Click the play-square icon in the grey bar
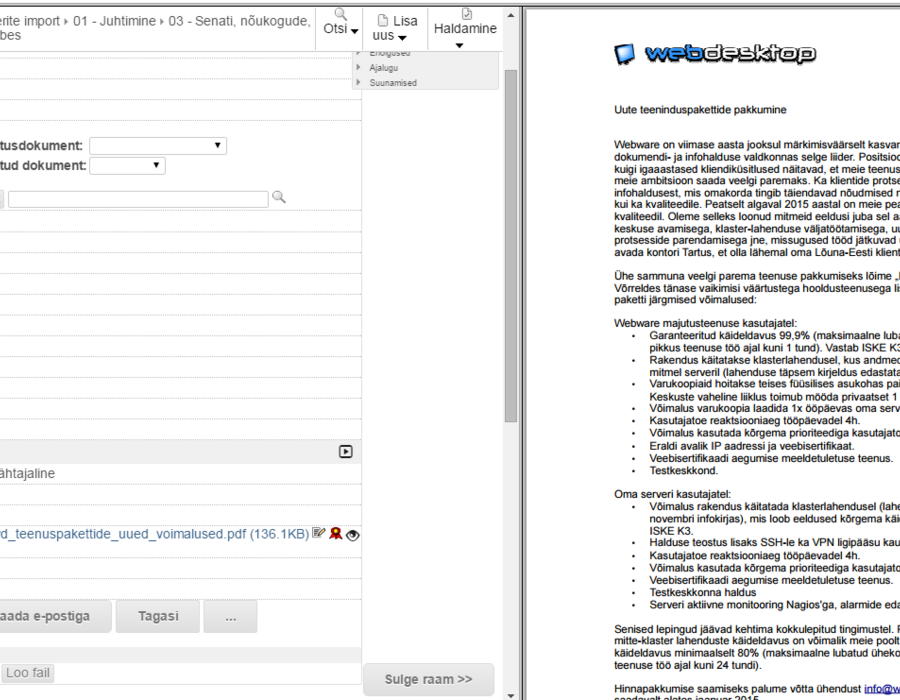The image size is (900, 700). 346,452
